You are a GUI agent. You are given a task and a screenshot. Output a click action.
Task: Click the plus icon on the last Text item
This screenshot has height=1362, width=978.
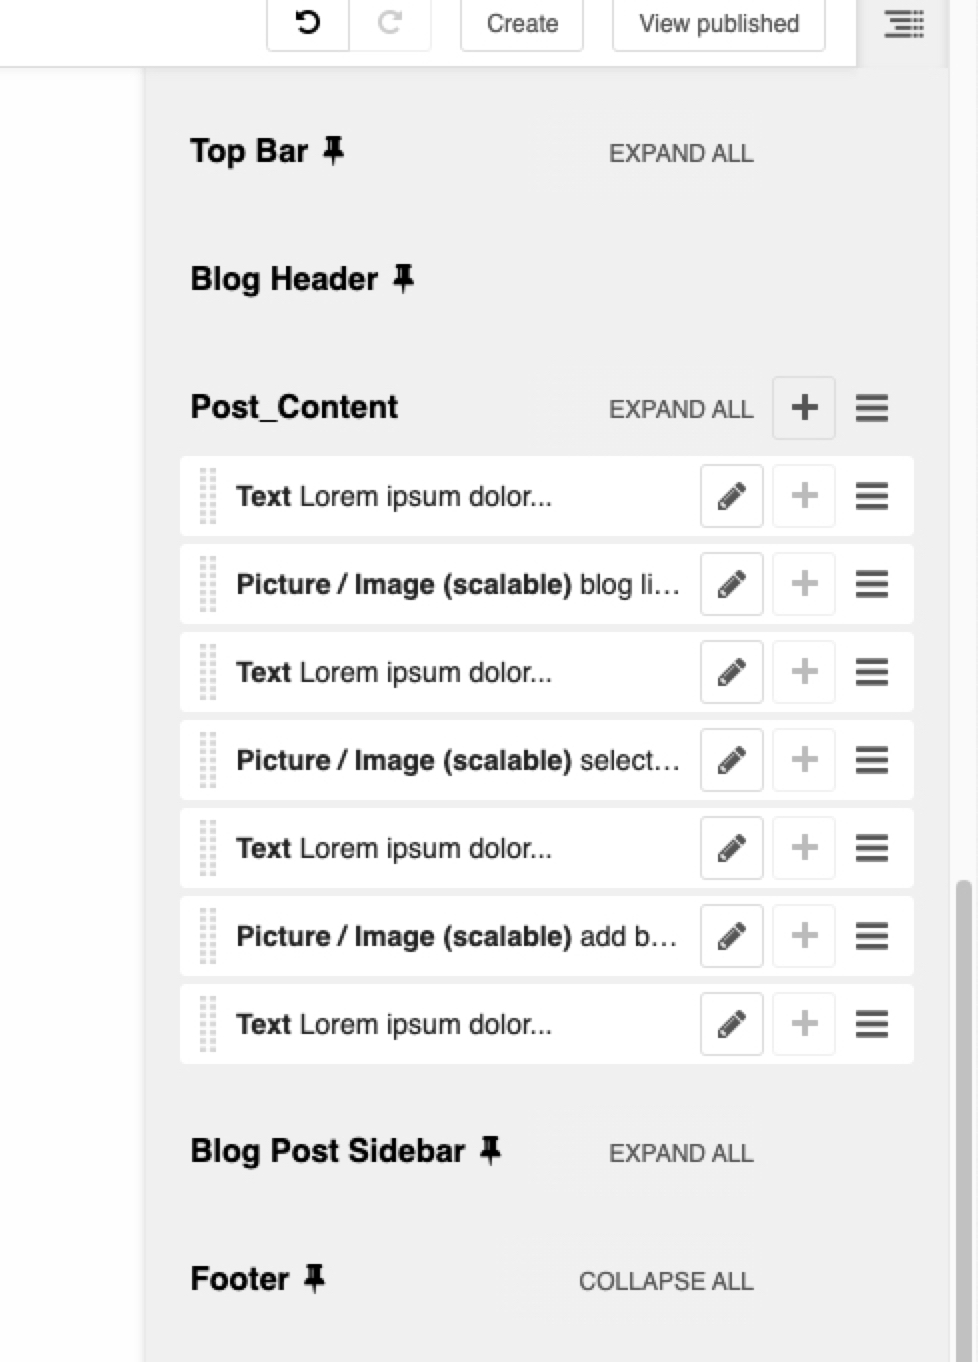click(803, 1024)
